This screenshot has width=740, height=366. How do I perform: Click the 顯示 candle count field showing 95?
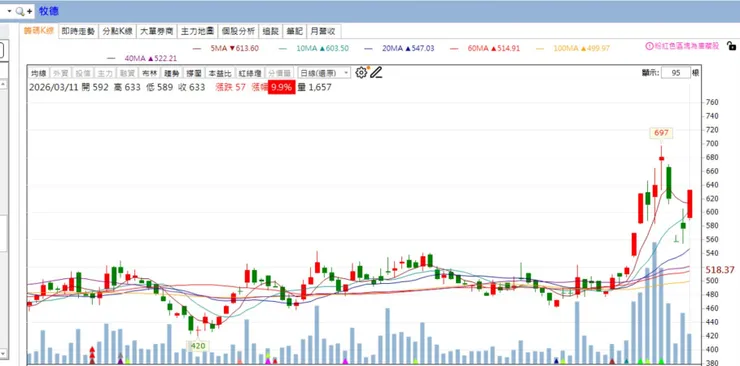675,73
